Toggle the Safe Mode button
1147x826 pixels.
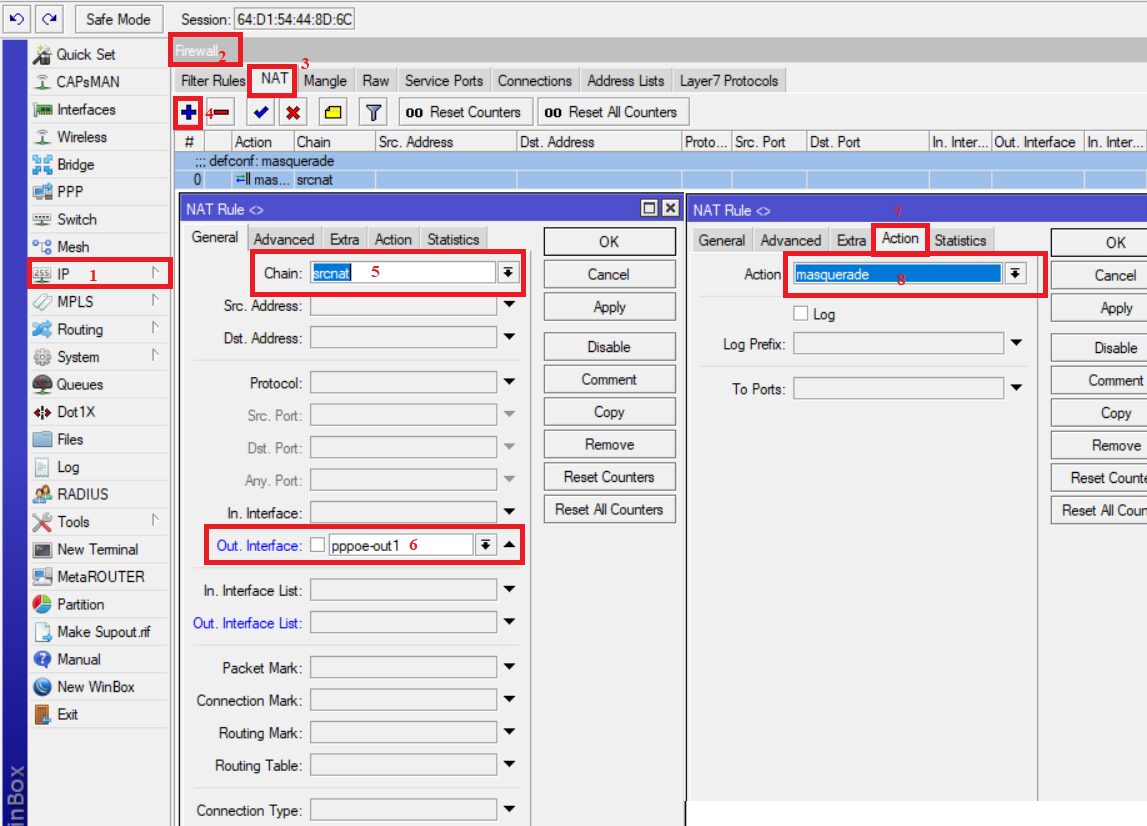[118, 19]
